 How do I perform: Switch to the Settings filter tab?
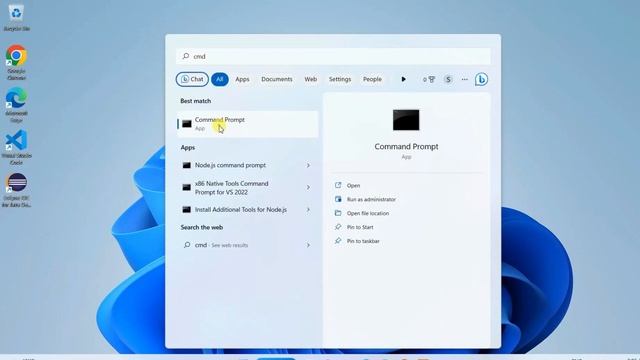tap(340, 79)
